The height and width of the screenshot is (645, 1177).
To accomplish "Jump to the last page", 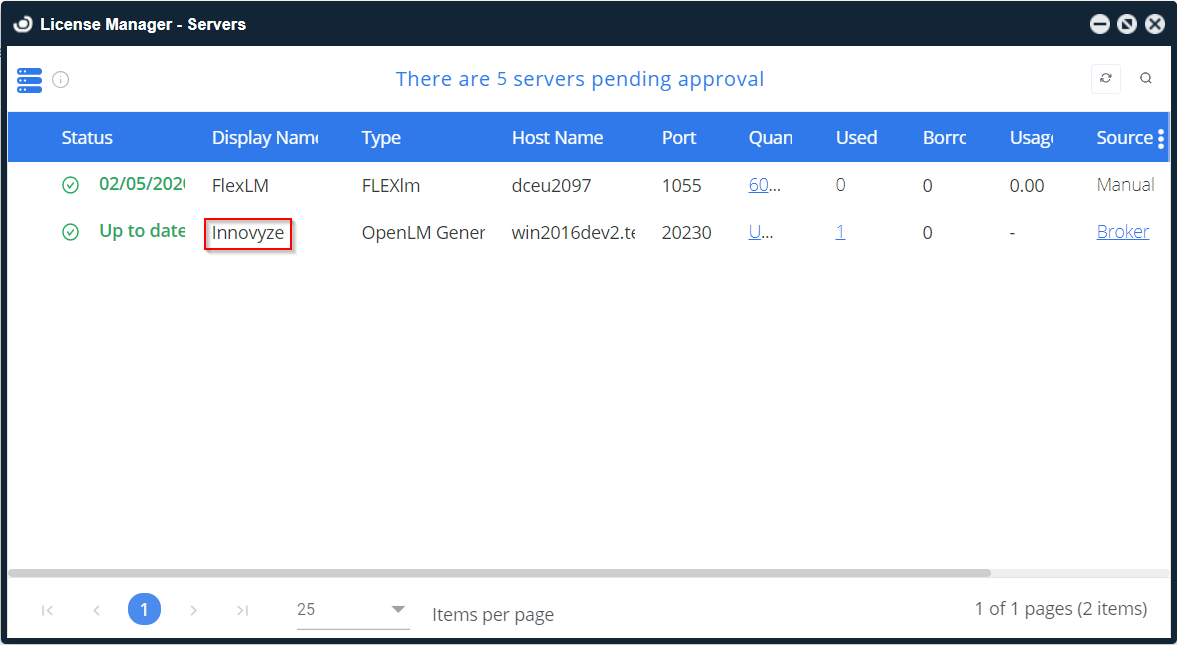I will pos(242,609).
